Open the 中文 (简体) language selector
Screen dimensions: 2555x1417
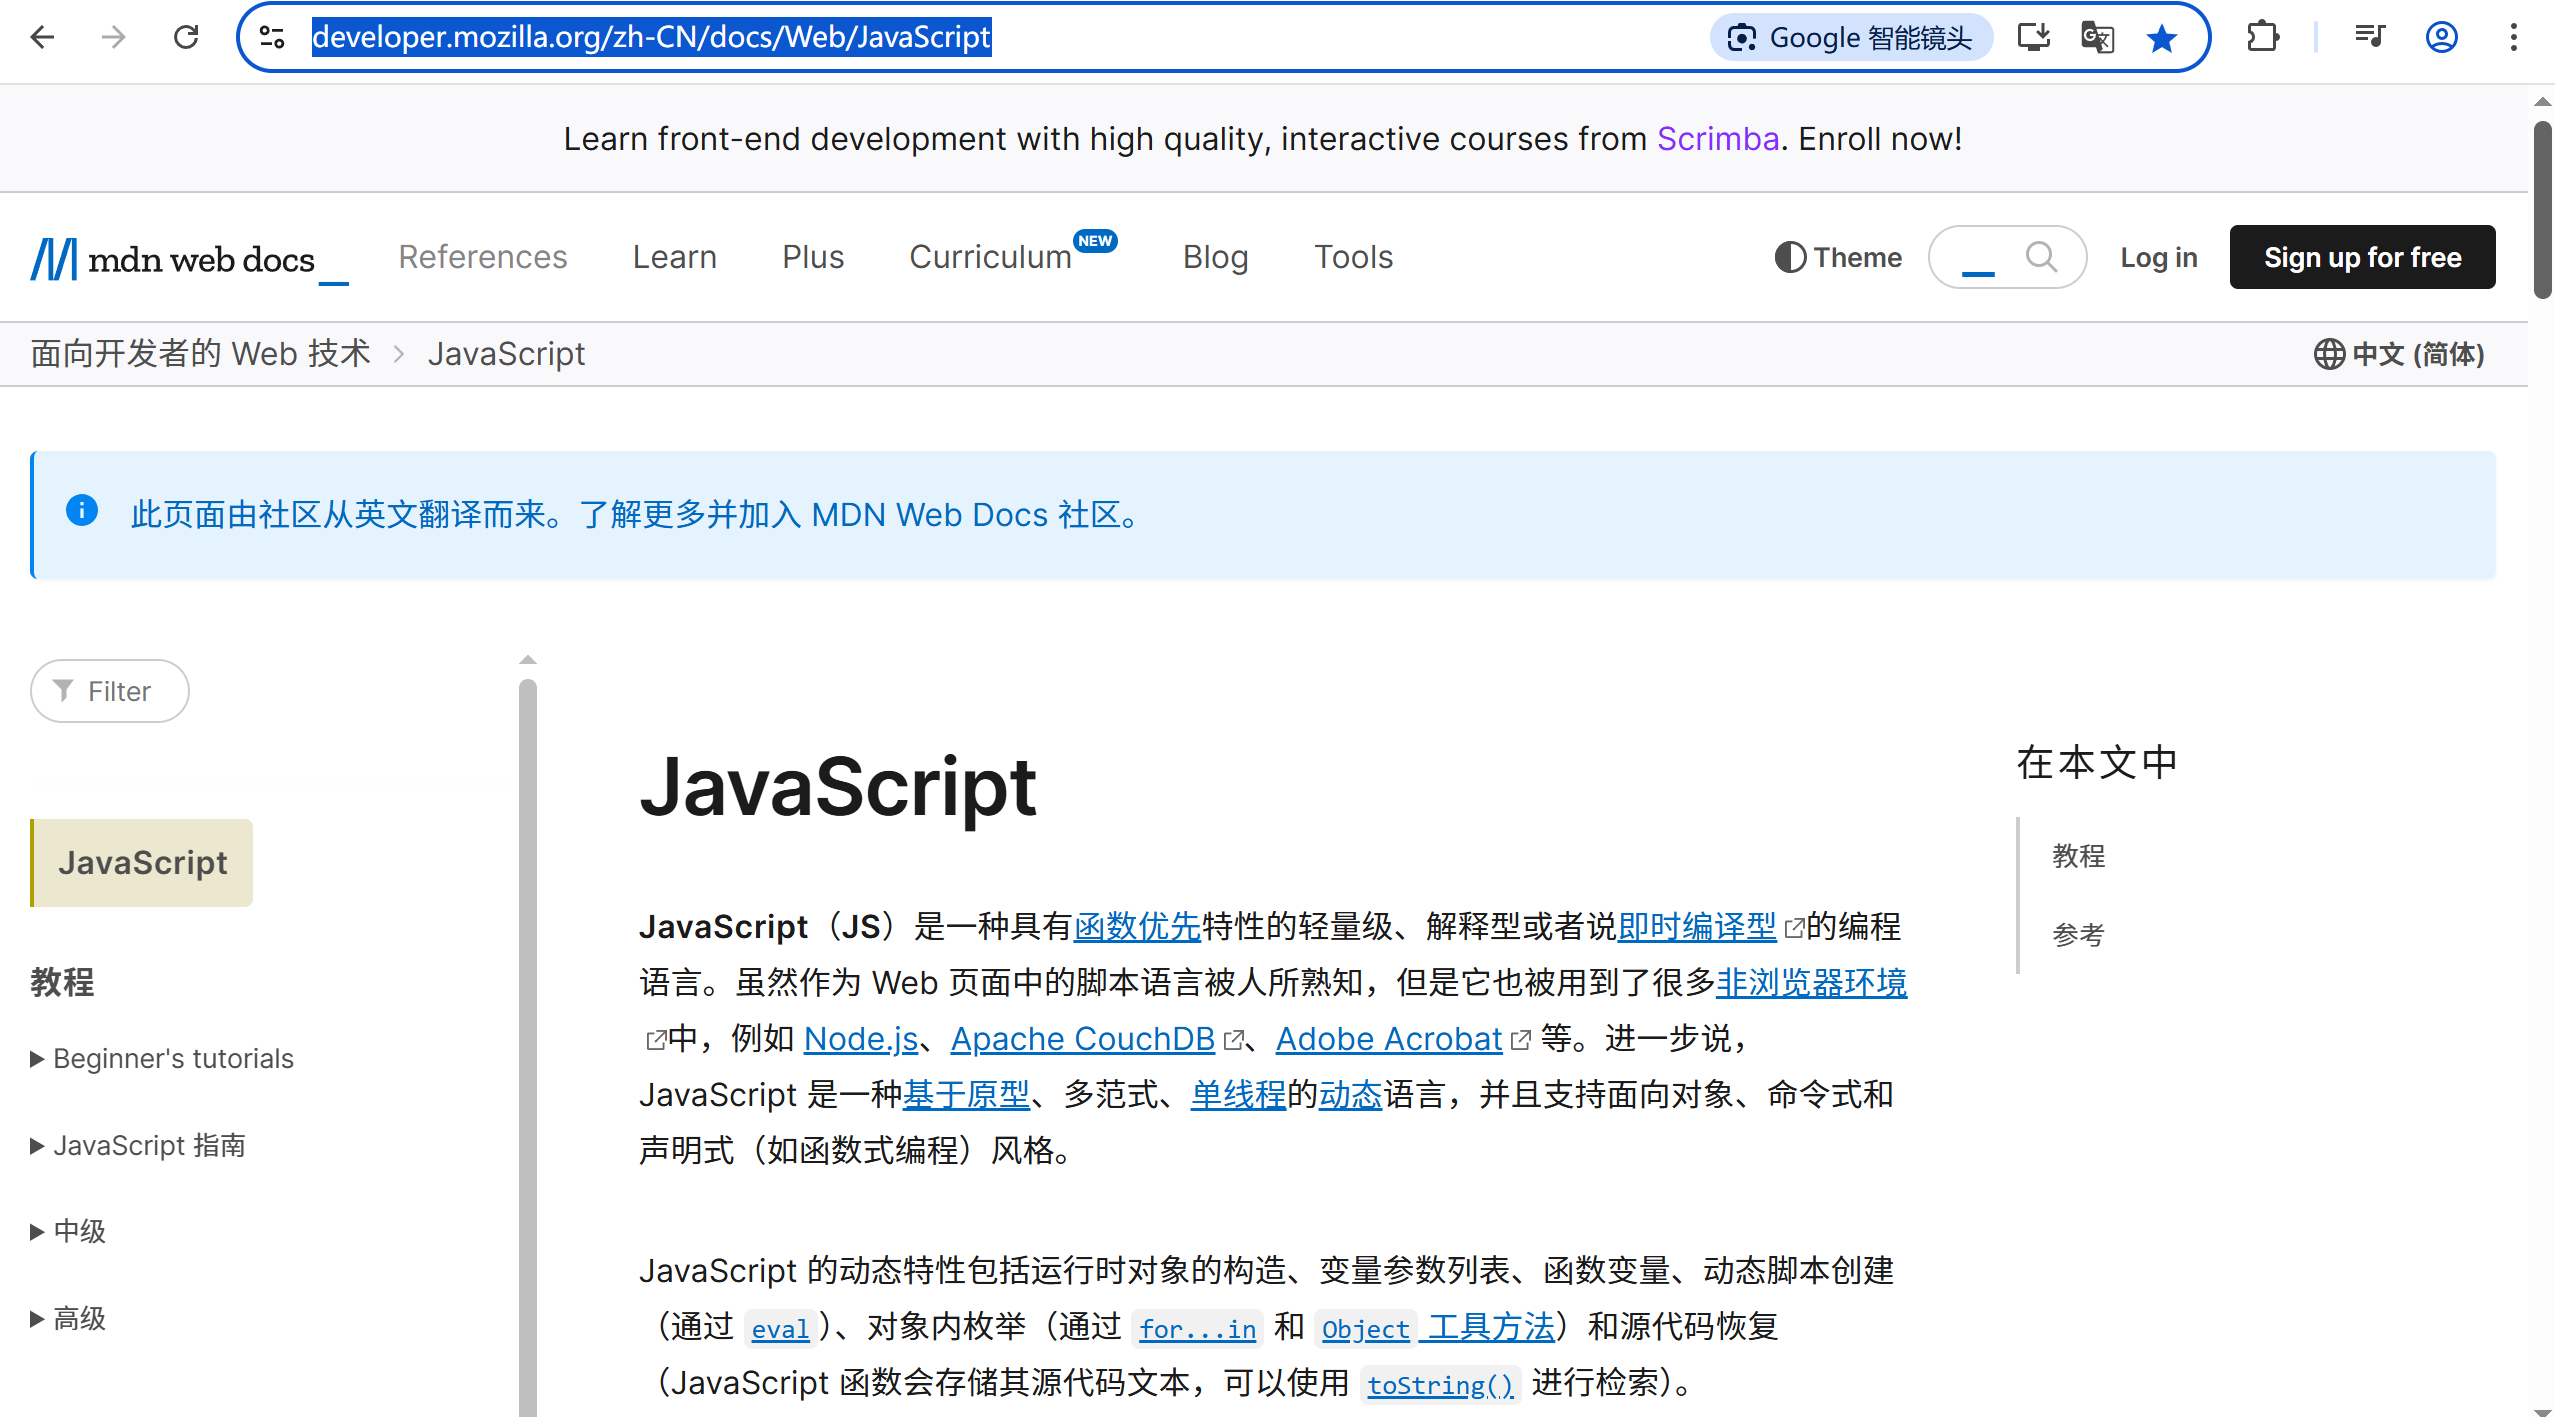point(2398,354)
